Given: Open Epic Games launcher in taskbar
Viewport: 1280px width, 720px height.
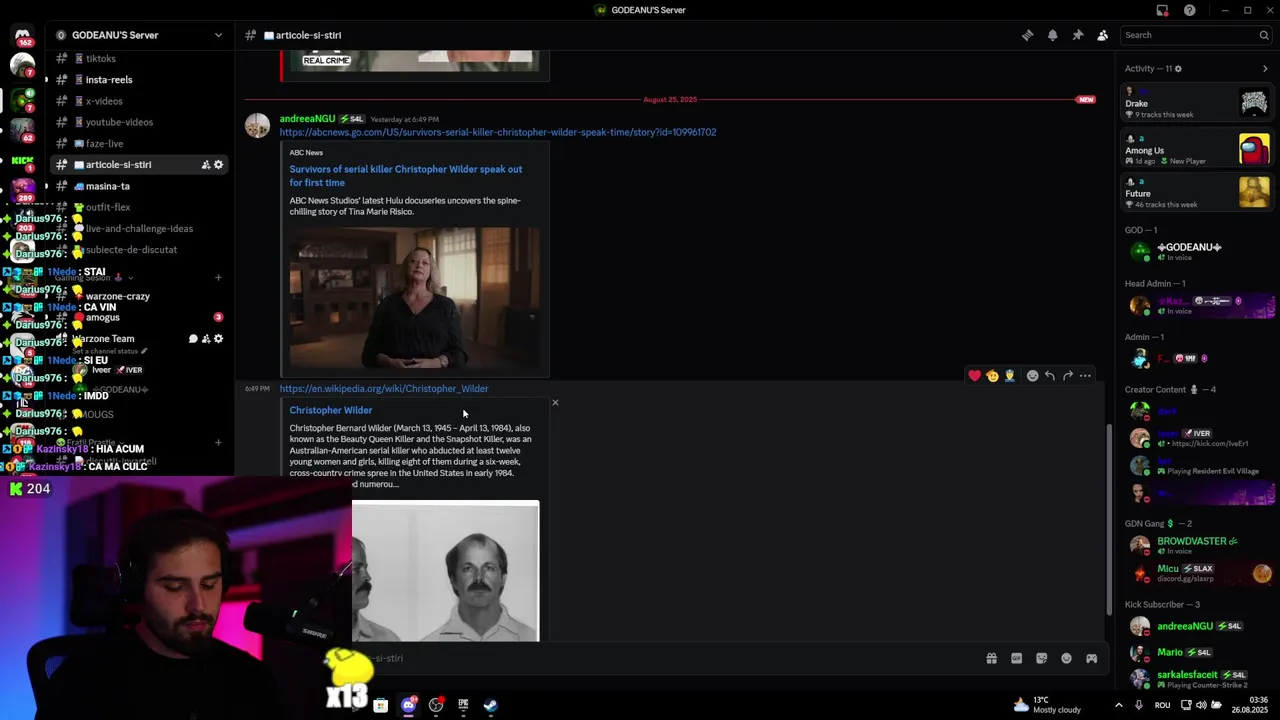Looking at the screenshot, I should [x=463, y=705].
